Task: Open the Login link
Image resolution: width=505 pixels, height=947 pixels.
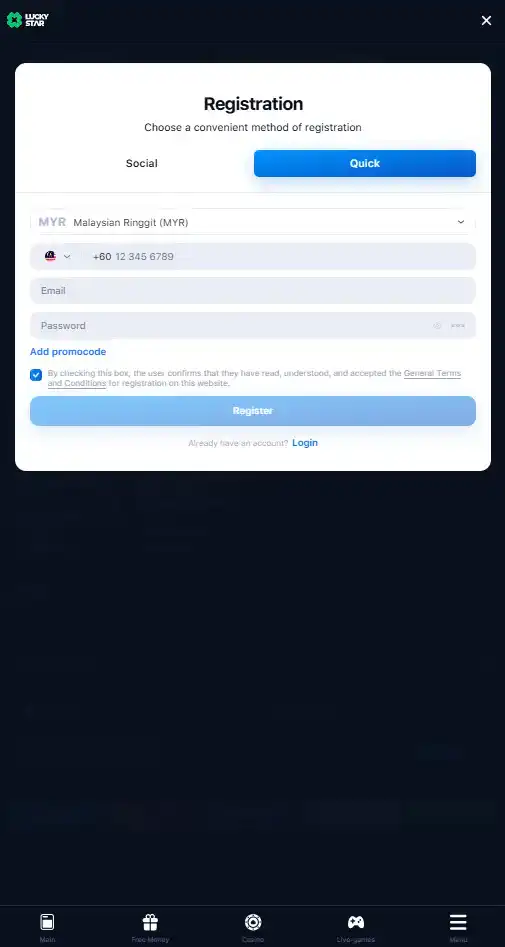Action: (x=305, y=443)
